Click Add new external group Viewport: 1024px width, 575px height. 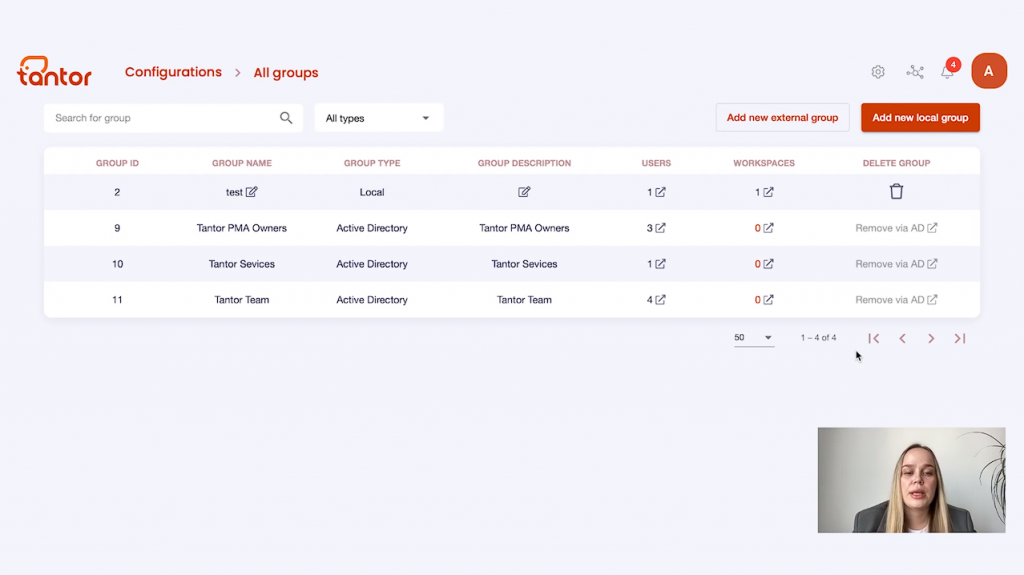[782, 118]
